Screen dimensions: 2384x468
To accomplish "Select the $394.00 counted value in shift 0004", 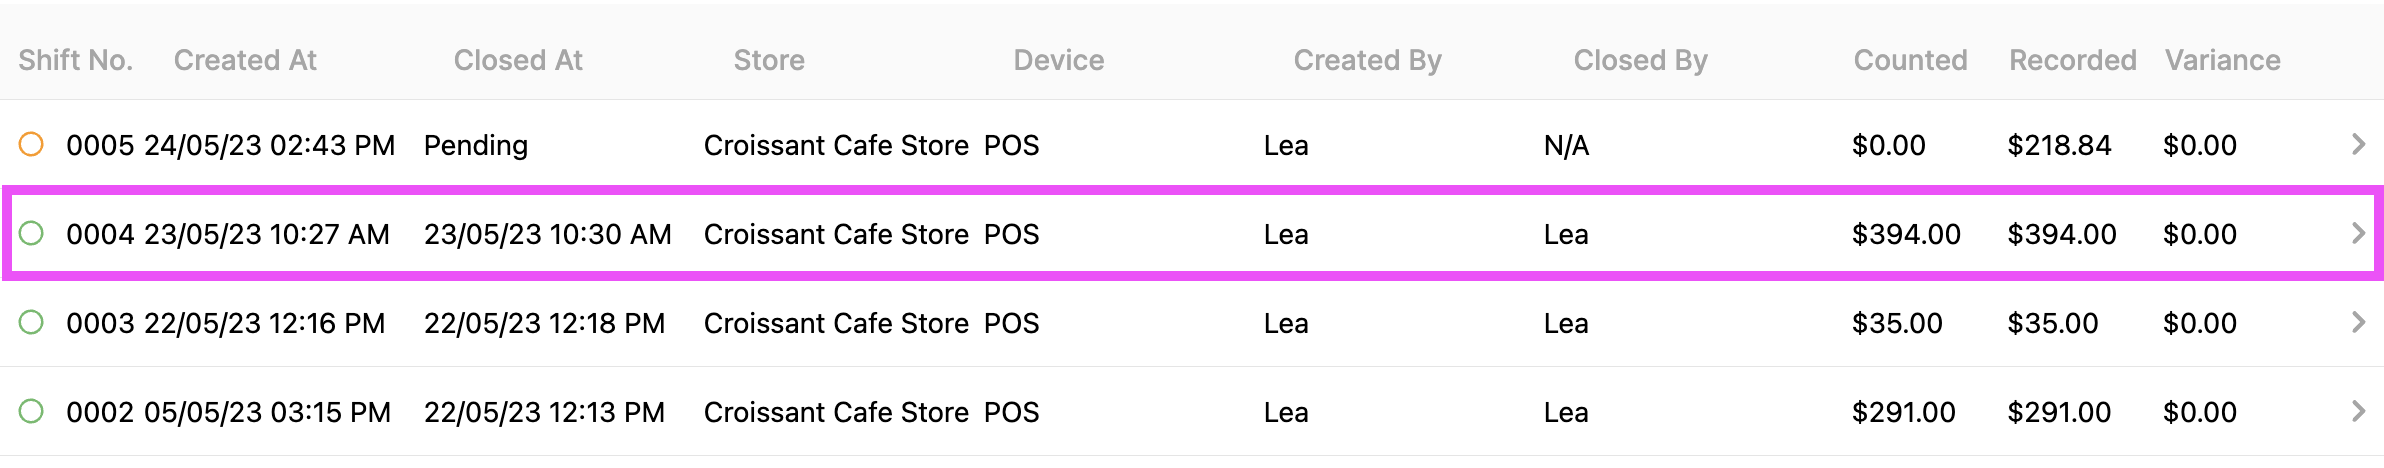I will point(1906,234).
